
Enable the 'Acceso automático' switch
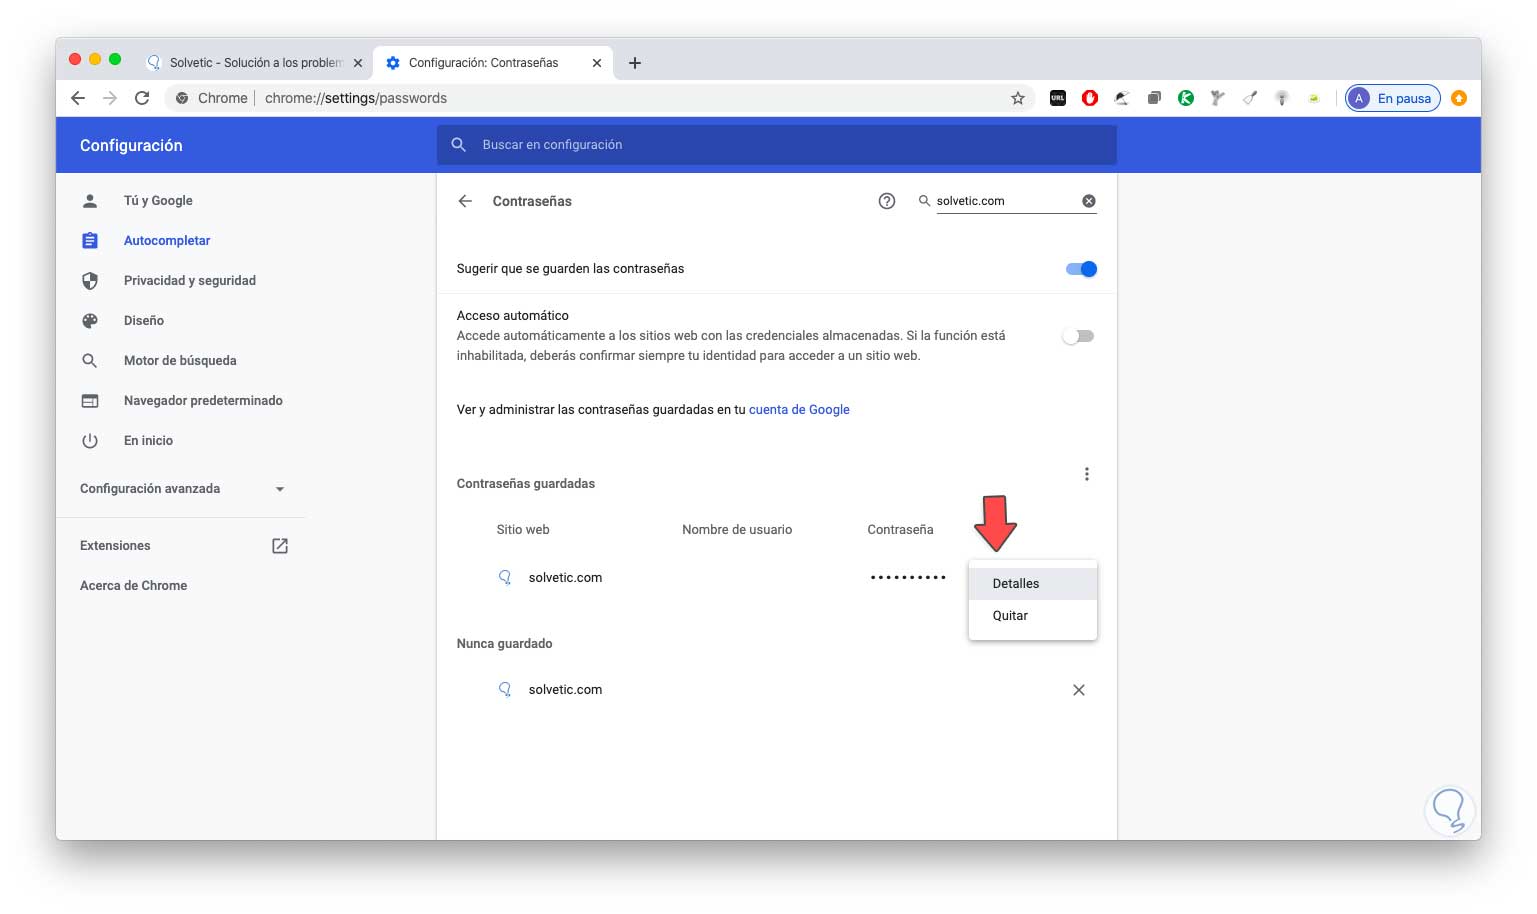[x=1078, y=336]
